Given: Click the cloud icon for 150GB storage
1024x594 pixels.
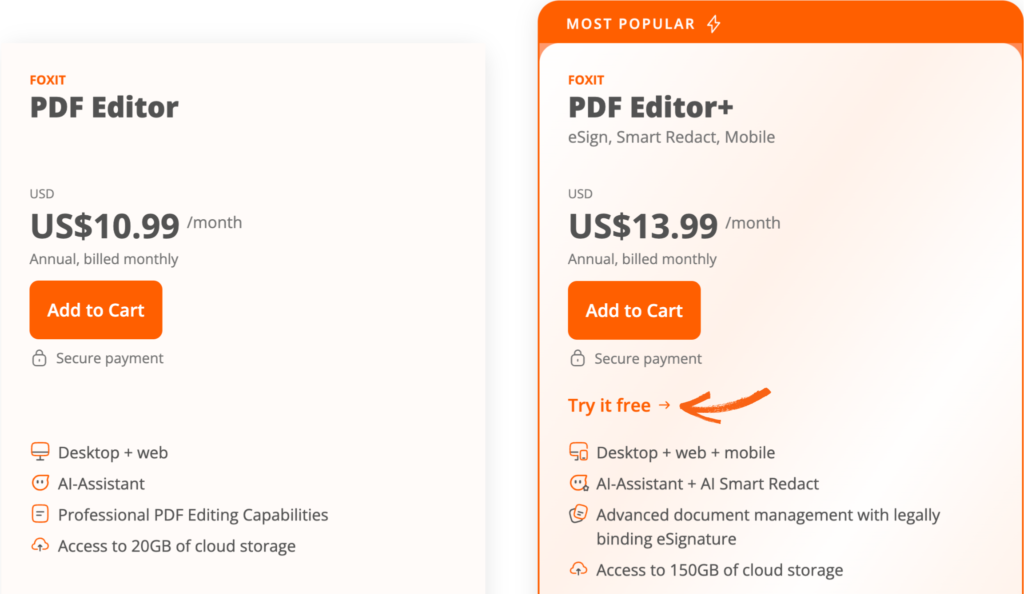Looking at the screenshot, I should (x=578, y=569).
